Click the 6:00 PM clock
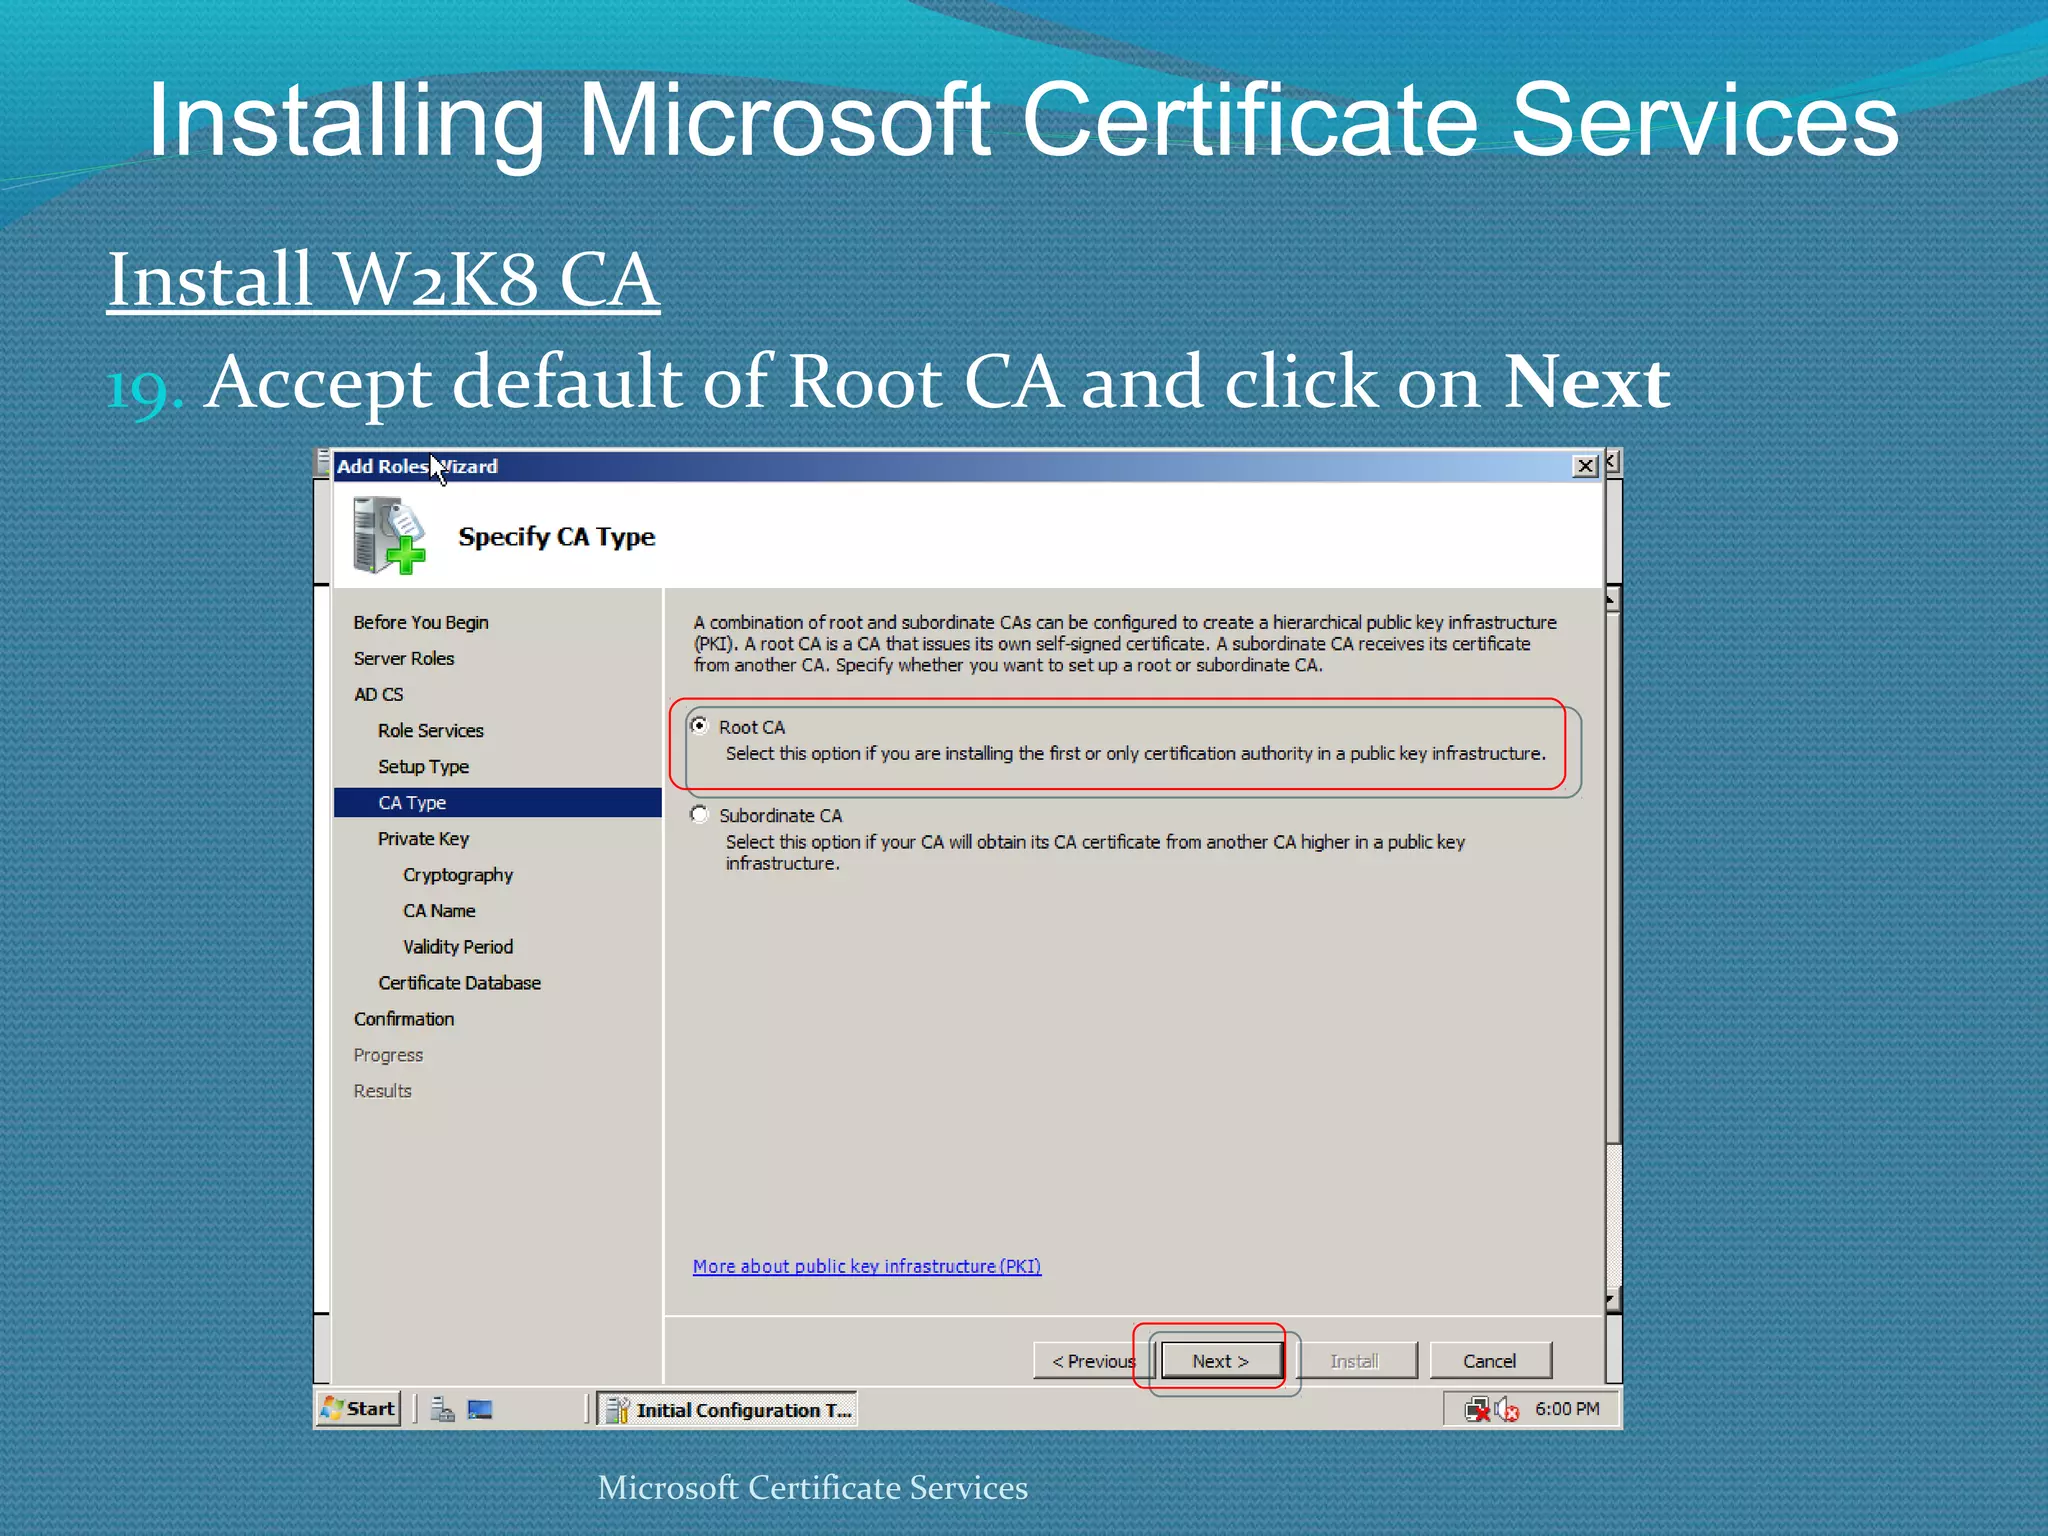Screen dimensions: 2048x1536 [x=1567, y=1408]
